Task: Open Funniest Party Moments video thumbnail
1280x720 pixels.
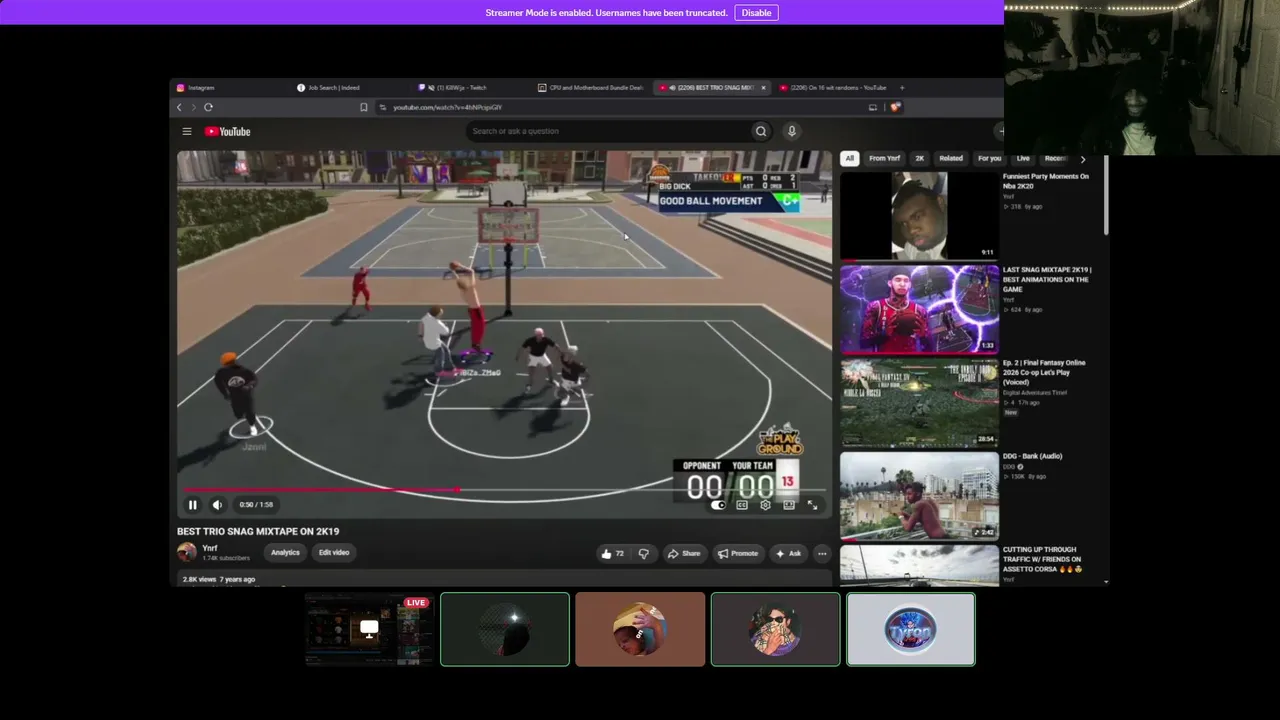Action: pos(920,215)
